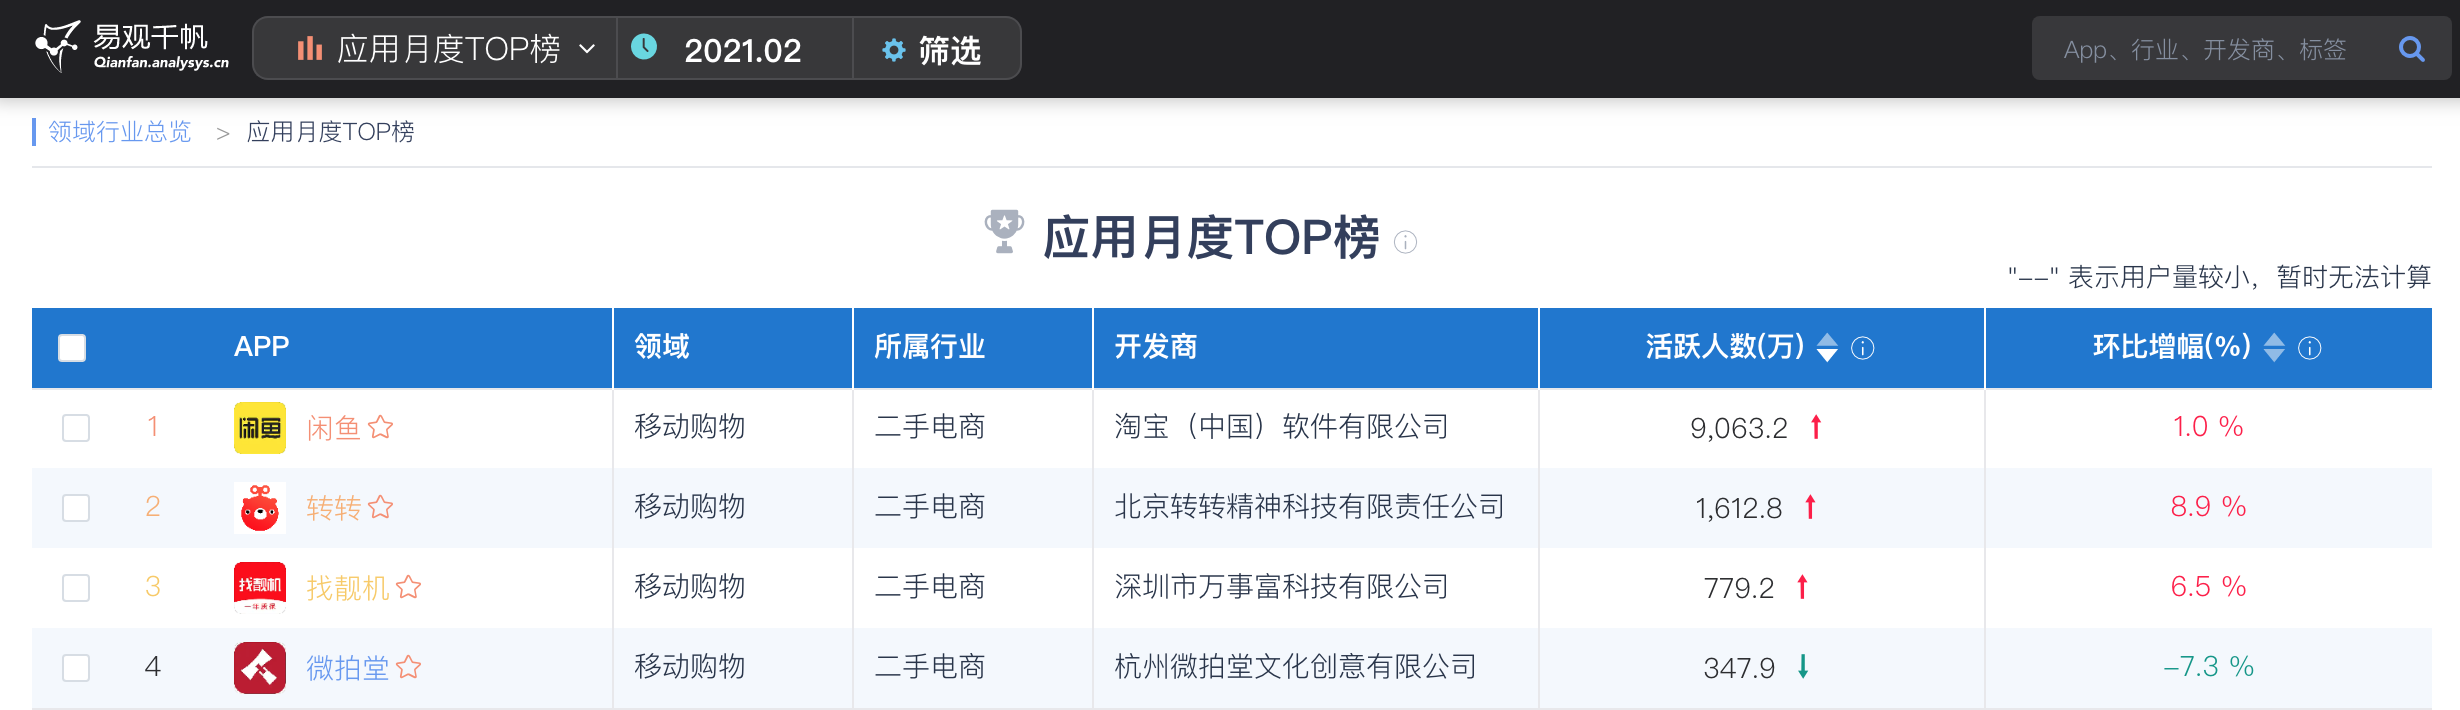Click the 找靓机 app icon

(x=260, y=588)
